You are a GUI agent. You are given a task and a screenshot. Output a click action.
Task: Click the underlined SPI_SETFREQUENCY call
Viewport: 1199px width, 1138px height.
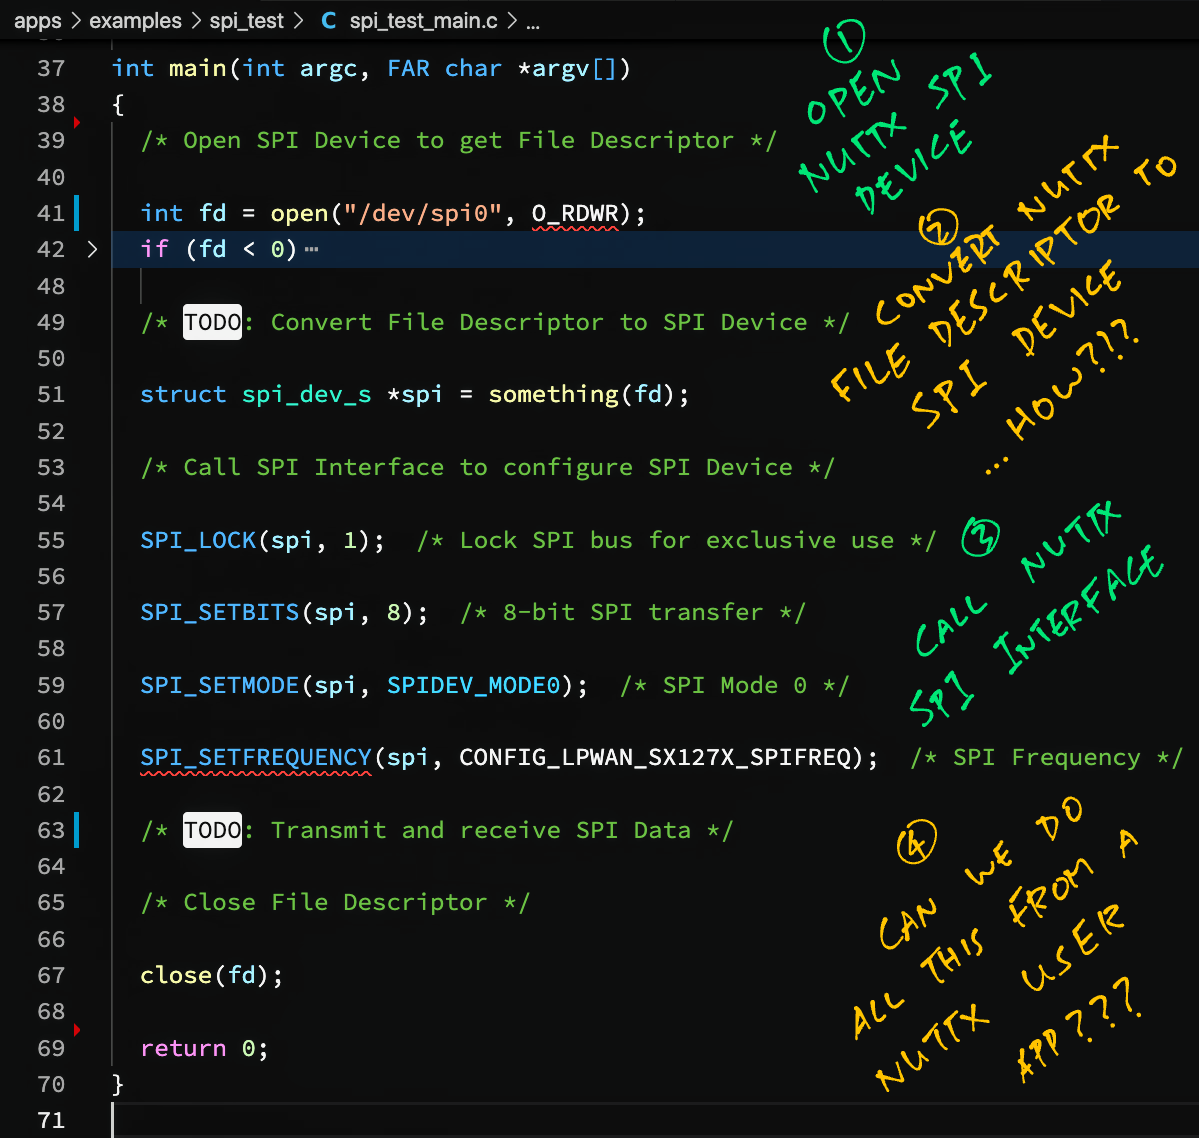tap(256, 758)
